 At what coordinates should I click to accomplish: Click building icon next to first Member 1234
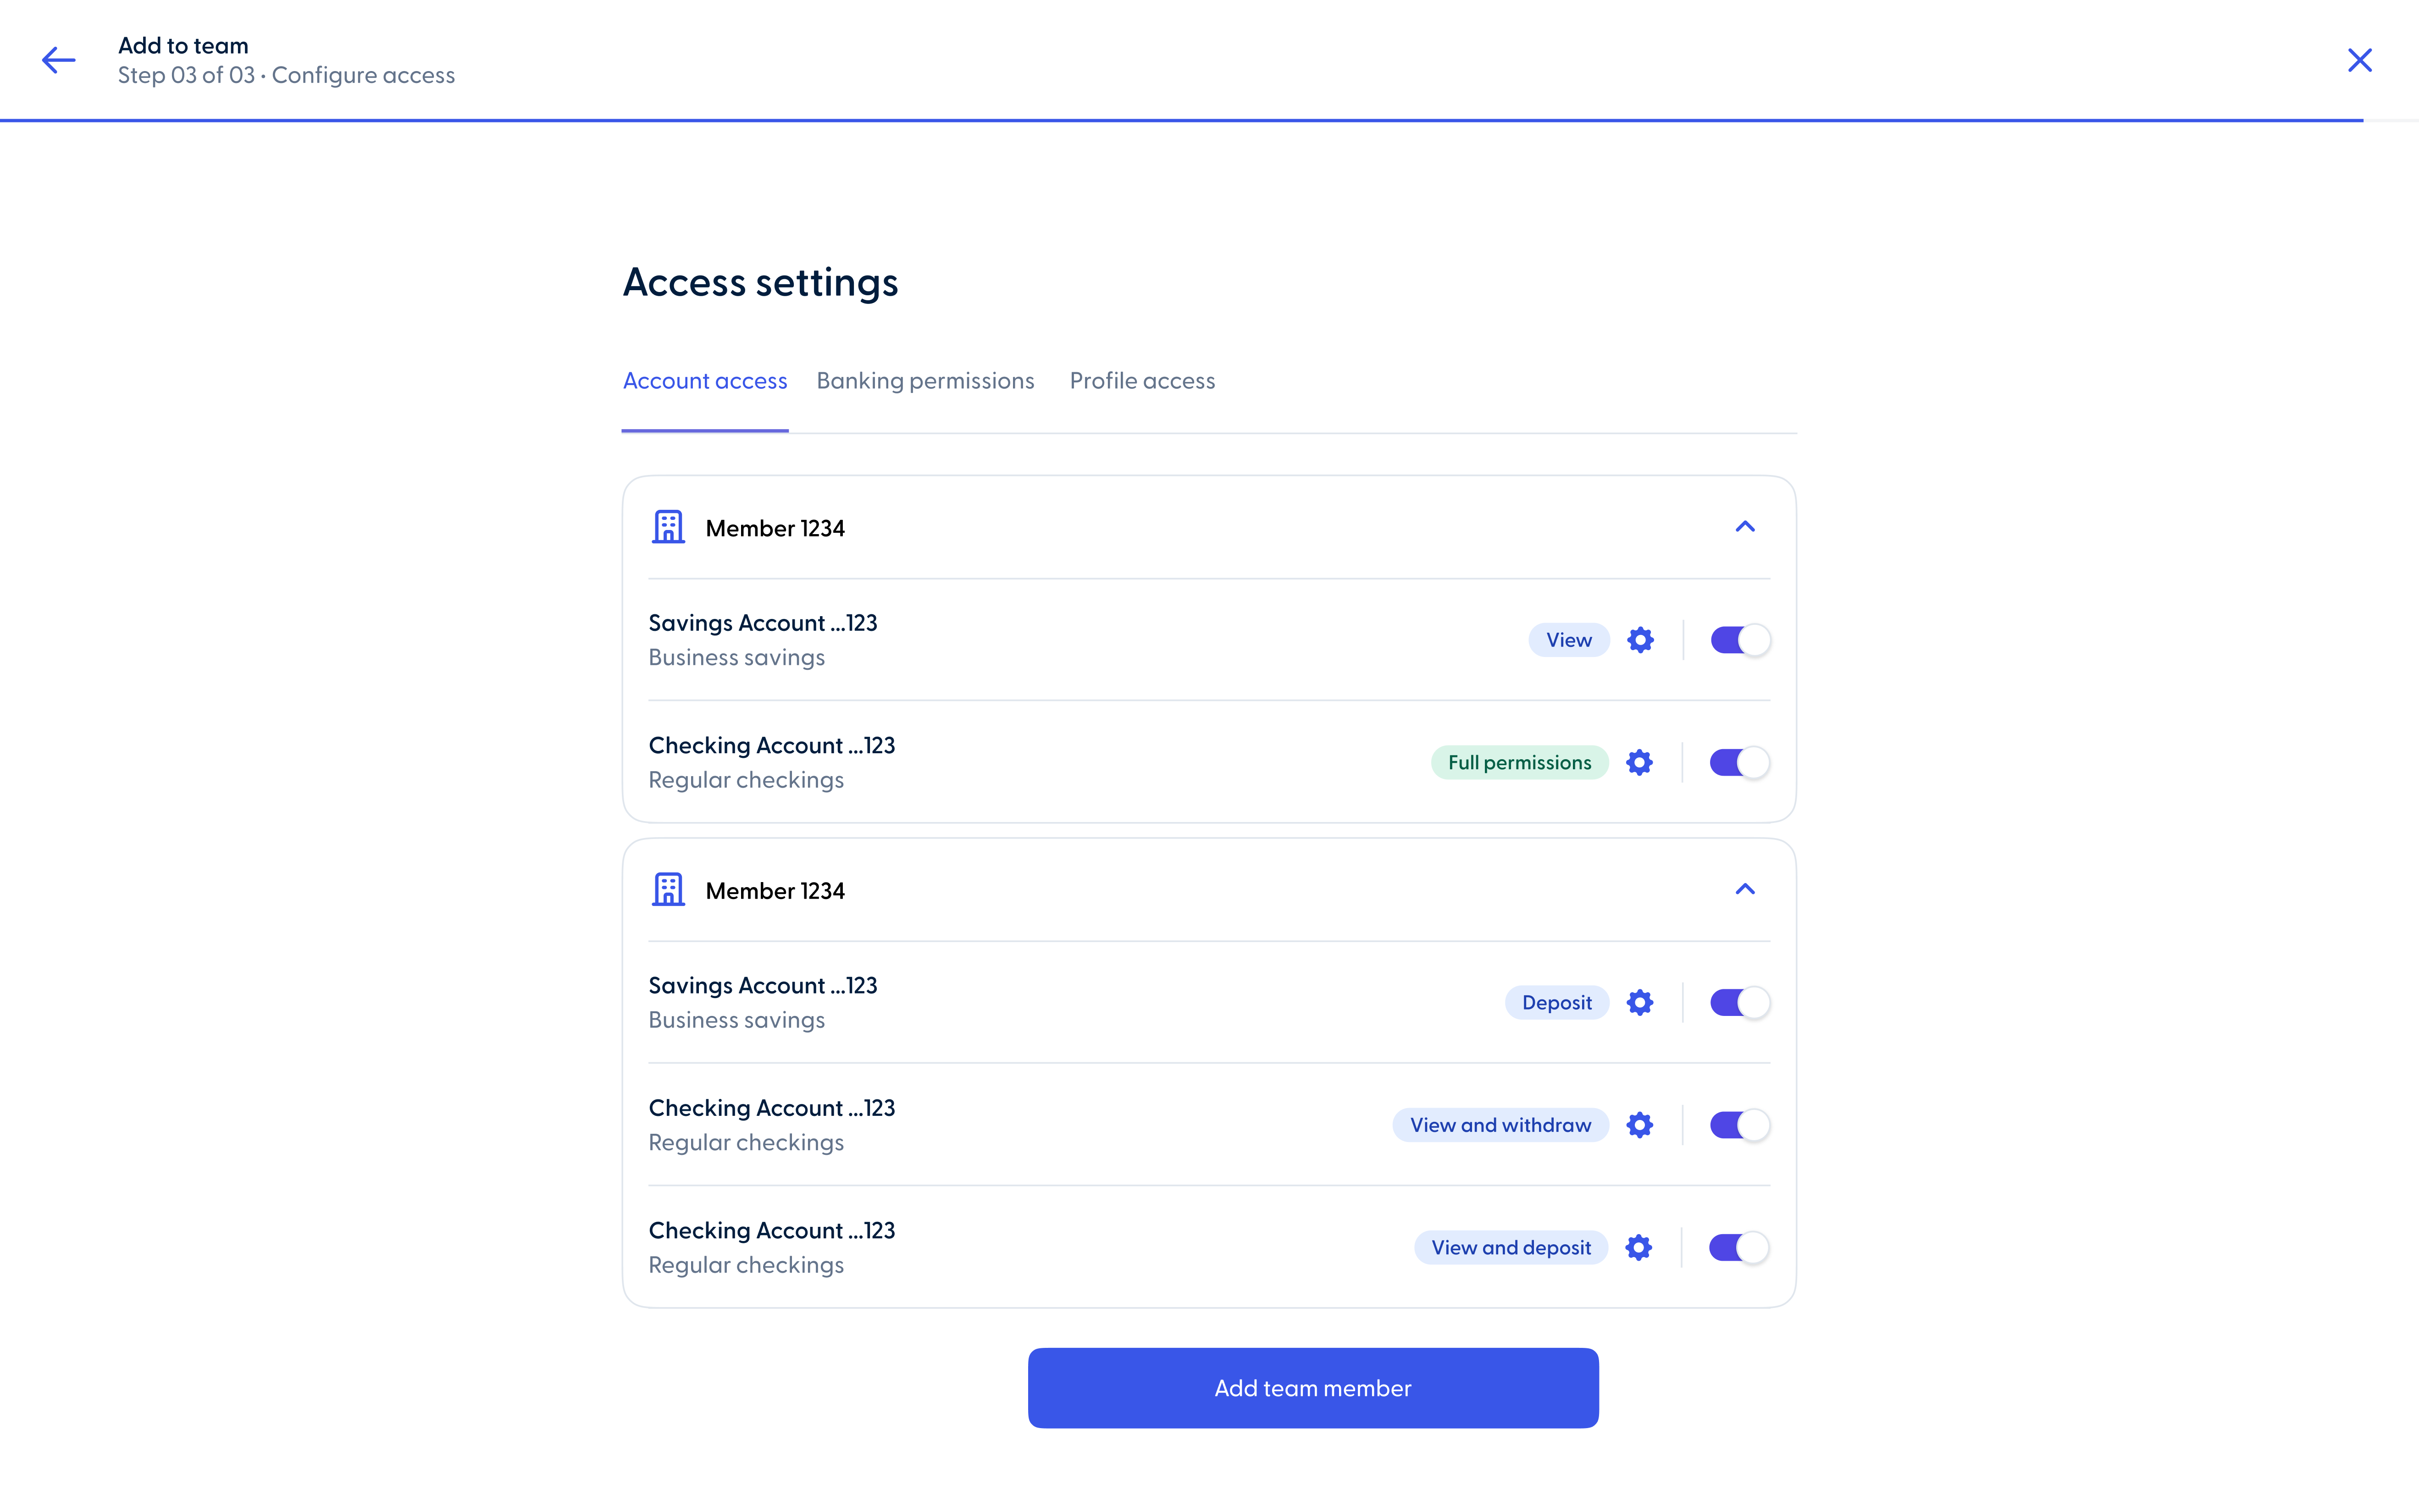point(668,527)
